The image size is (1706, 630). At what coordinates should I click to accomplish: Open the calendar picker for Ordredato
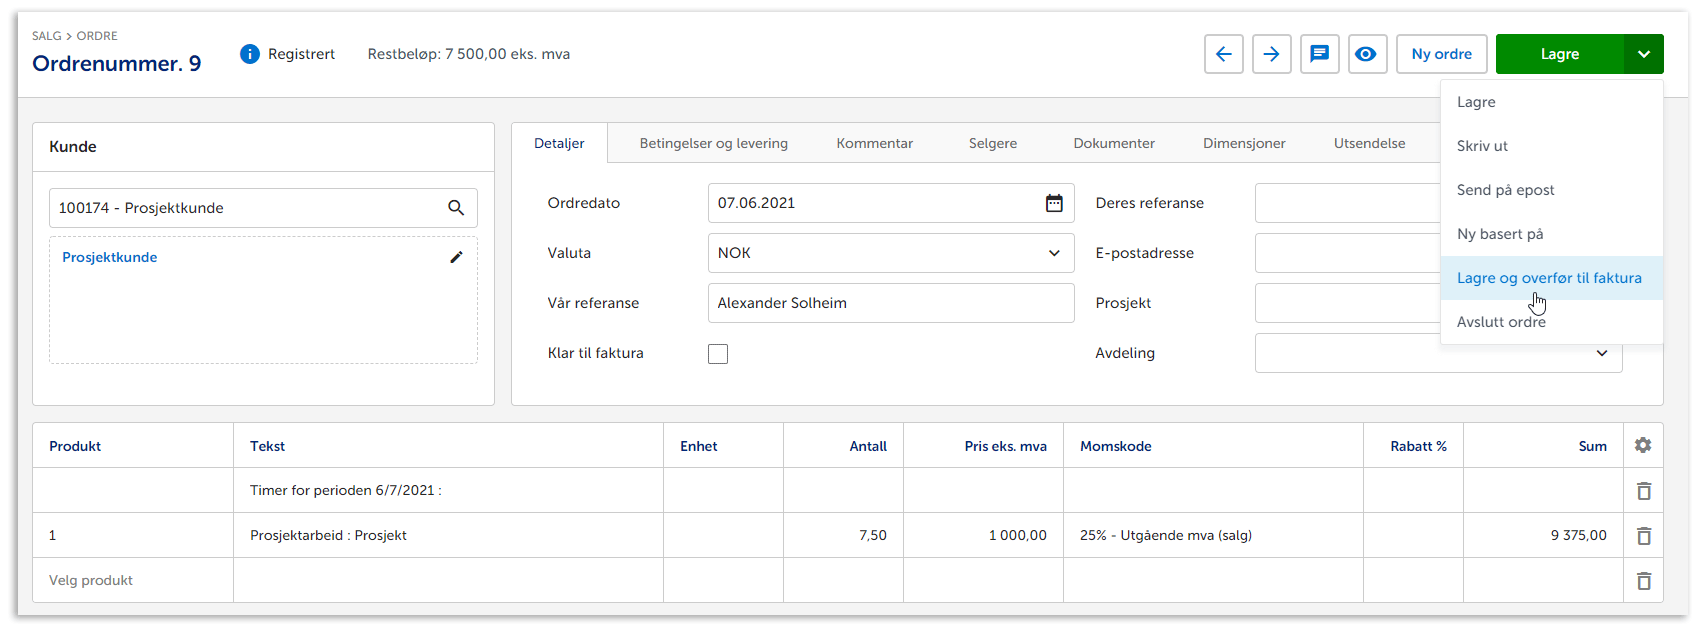point(1054,203)
